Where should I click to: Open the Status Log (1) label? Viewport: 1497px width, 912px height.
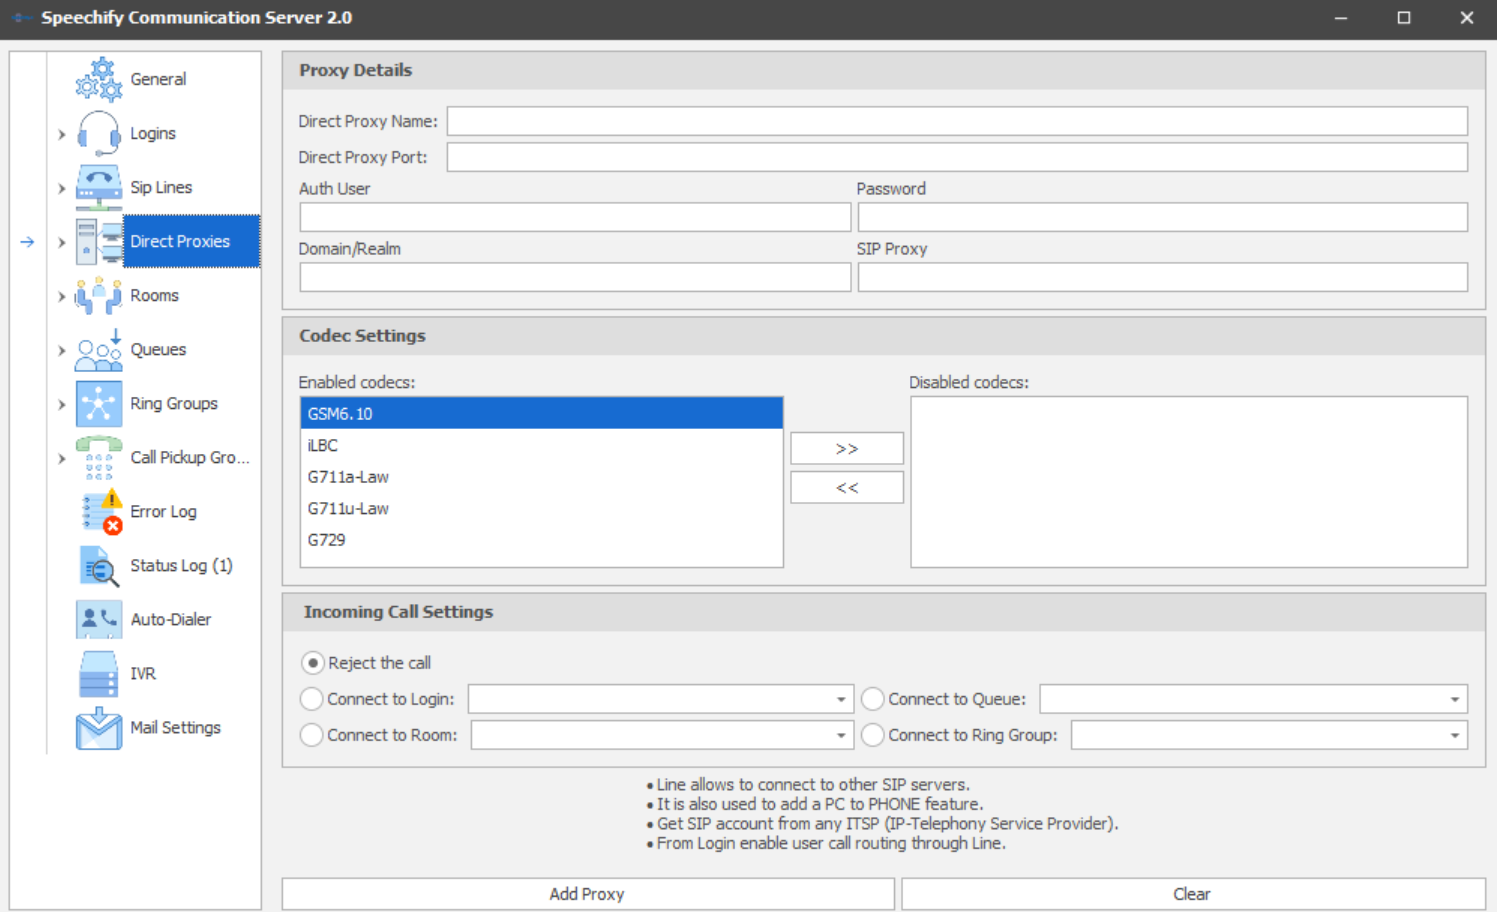click(x=181, y=565)
